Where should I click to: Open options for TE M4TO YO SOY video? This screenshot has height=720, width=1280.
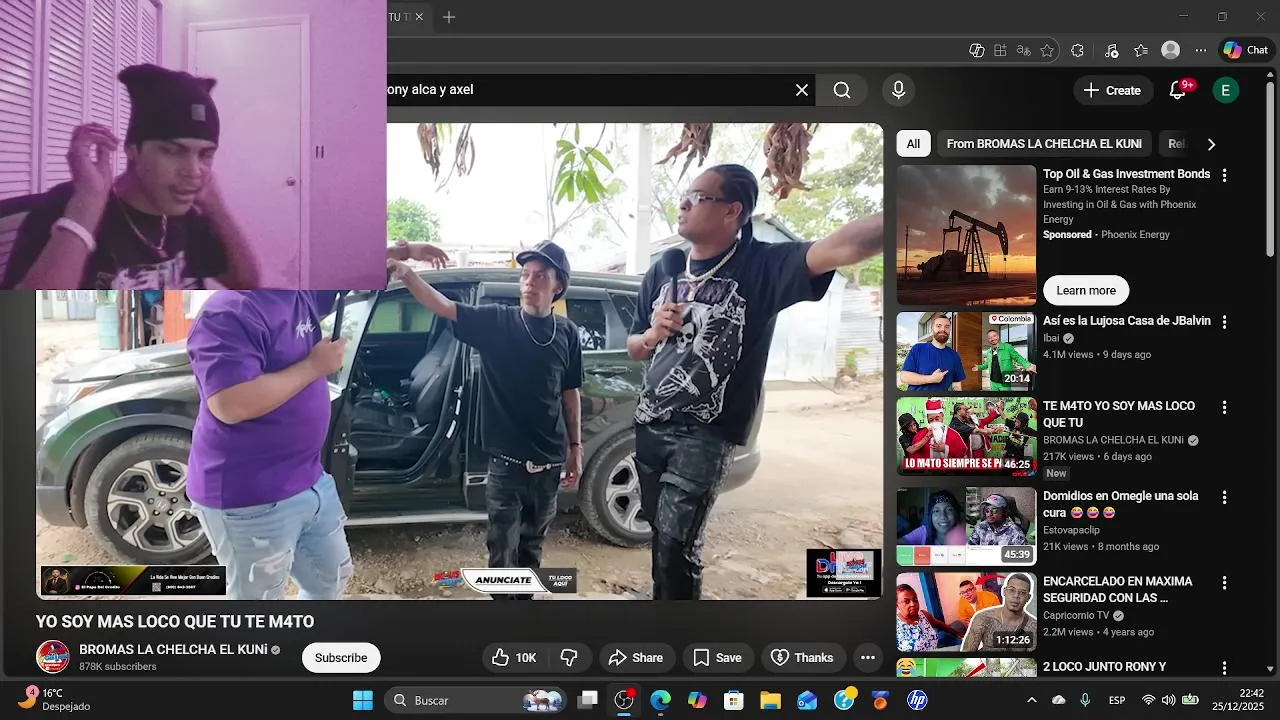coord(1224,408)
